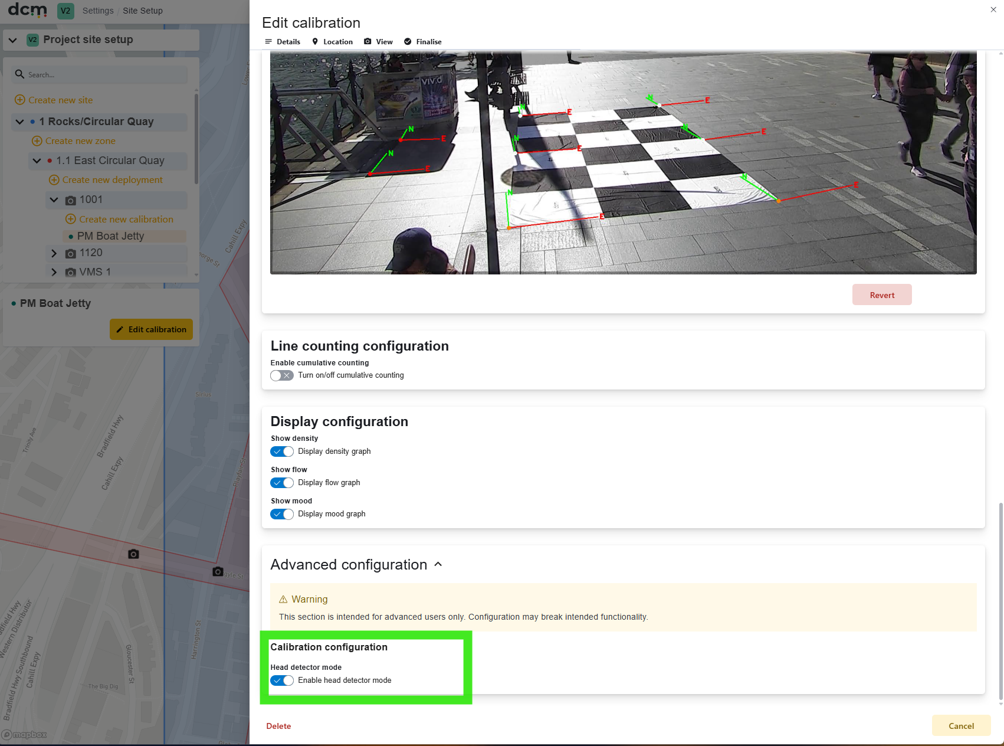Click the plus icon for Create new zone

(37, 141)
